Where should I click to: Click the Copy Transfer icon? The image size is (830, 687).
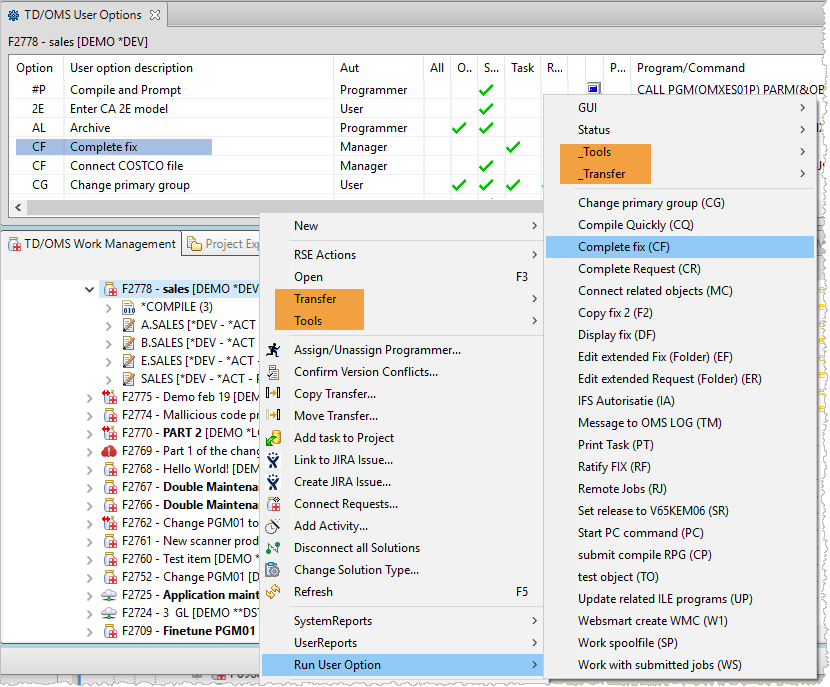click(x=273, y=394)
